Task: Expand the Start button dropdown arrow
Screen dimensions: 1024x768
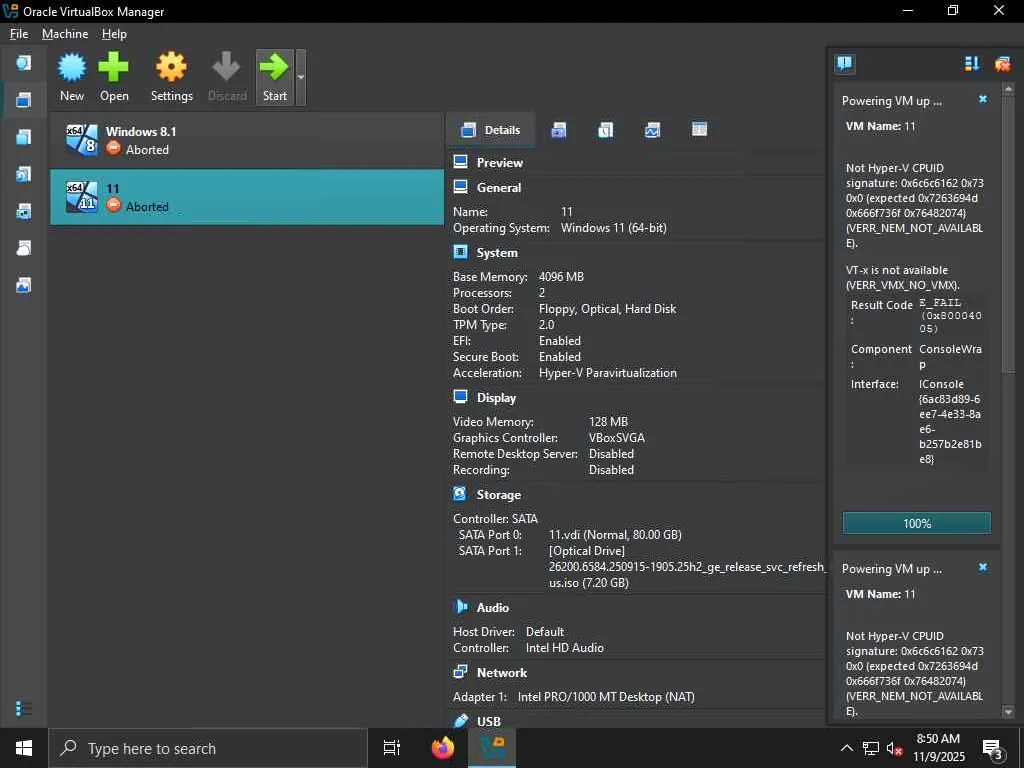Action: point(300,77)
